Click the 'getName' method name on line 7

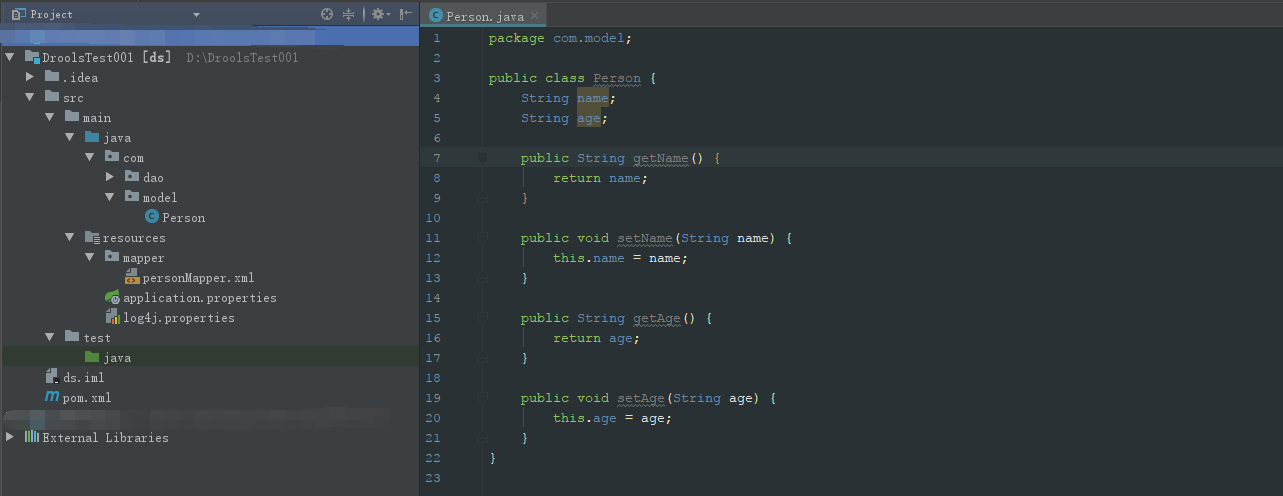click(661, 158)
